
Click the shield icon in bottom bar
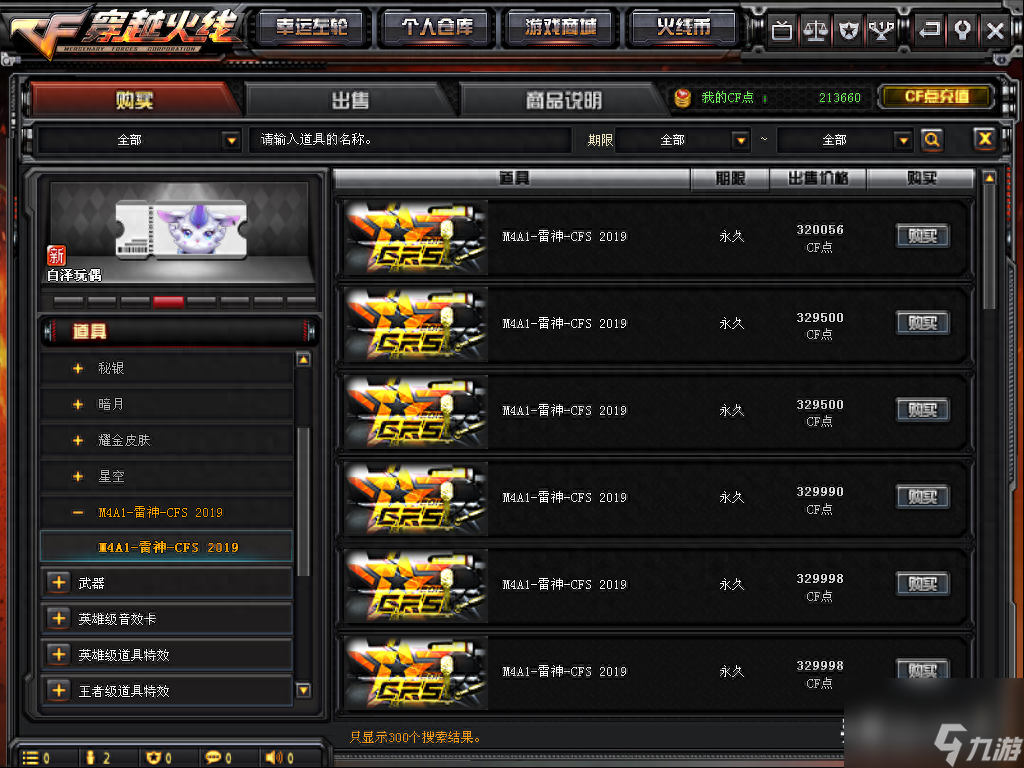coord(153,758)
